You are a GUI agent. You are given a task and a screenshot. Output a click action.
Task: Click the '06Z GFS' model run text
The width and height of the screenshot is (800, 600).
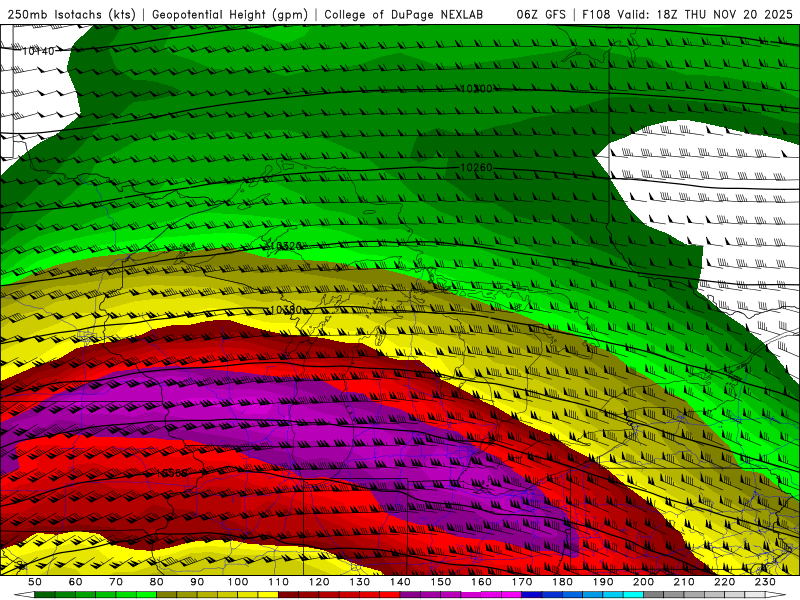(x=541, y=15)
